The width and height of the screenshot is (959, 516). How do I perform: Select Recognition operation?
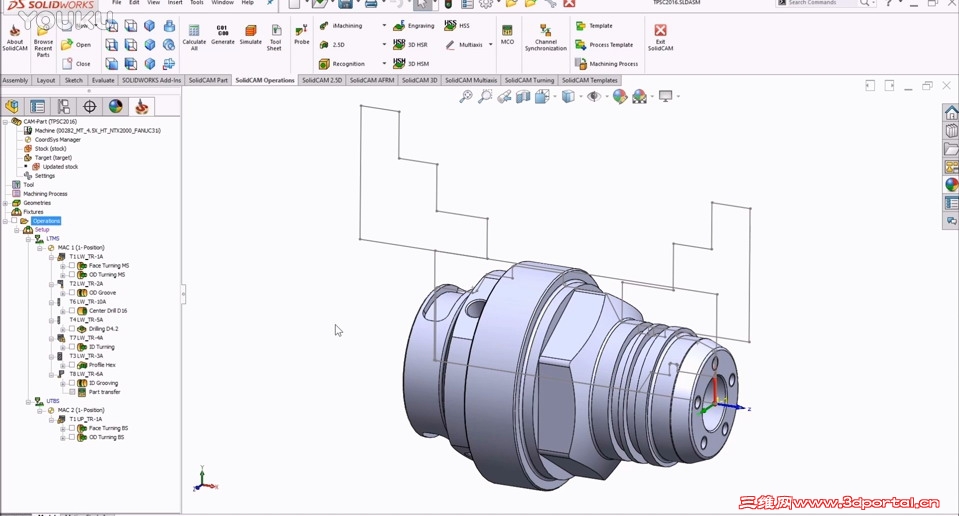(x=342, y=64)
